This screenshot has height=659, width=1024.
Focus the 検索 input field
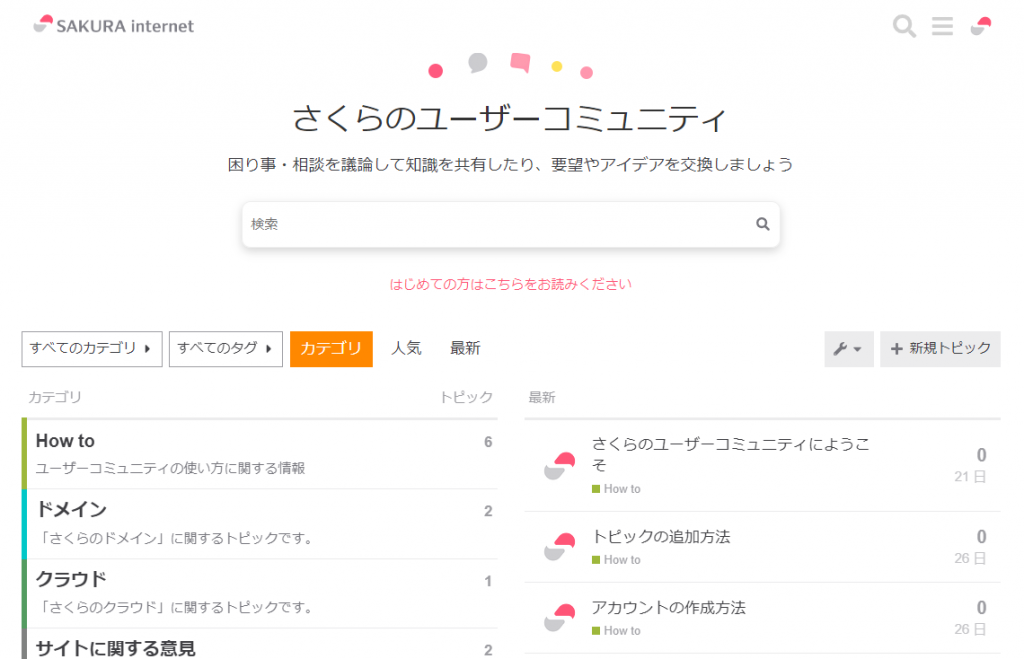[x=495, y=224]
